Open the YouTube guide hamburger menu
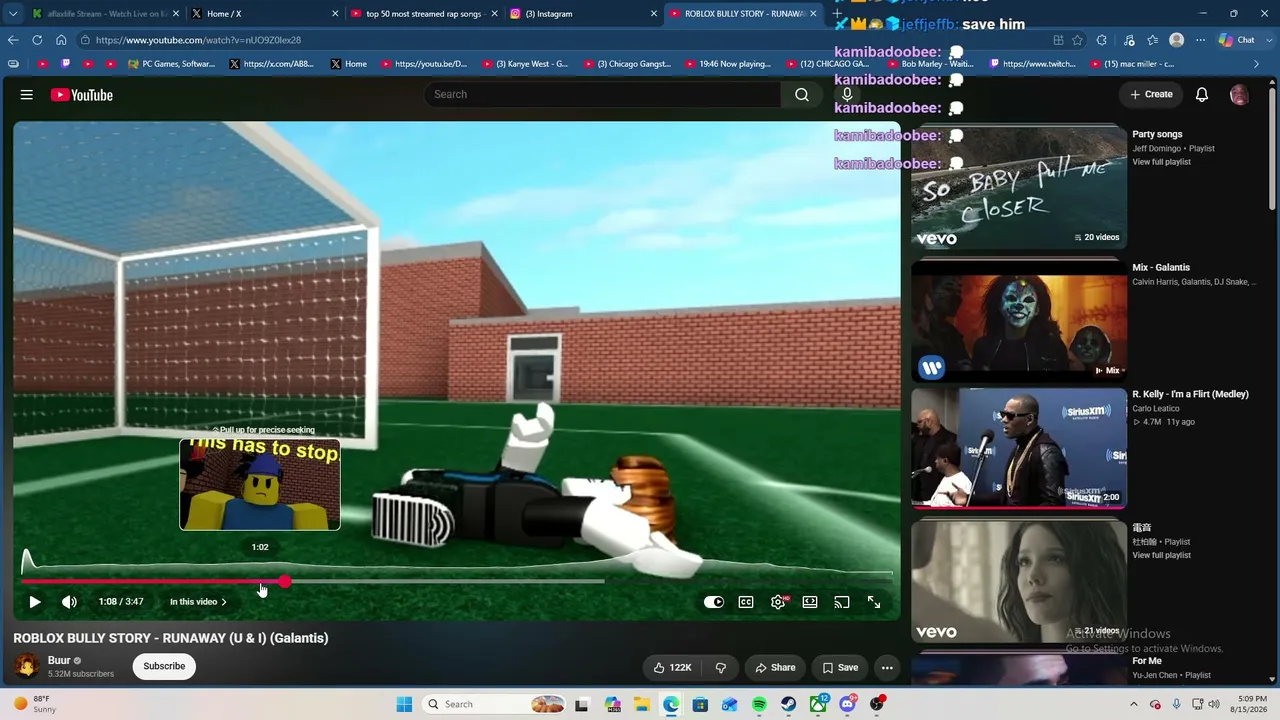The width and height of the screenshot is (1280, 720). (27, 95)
